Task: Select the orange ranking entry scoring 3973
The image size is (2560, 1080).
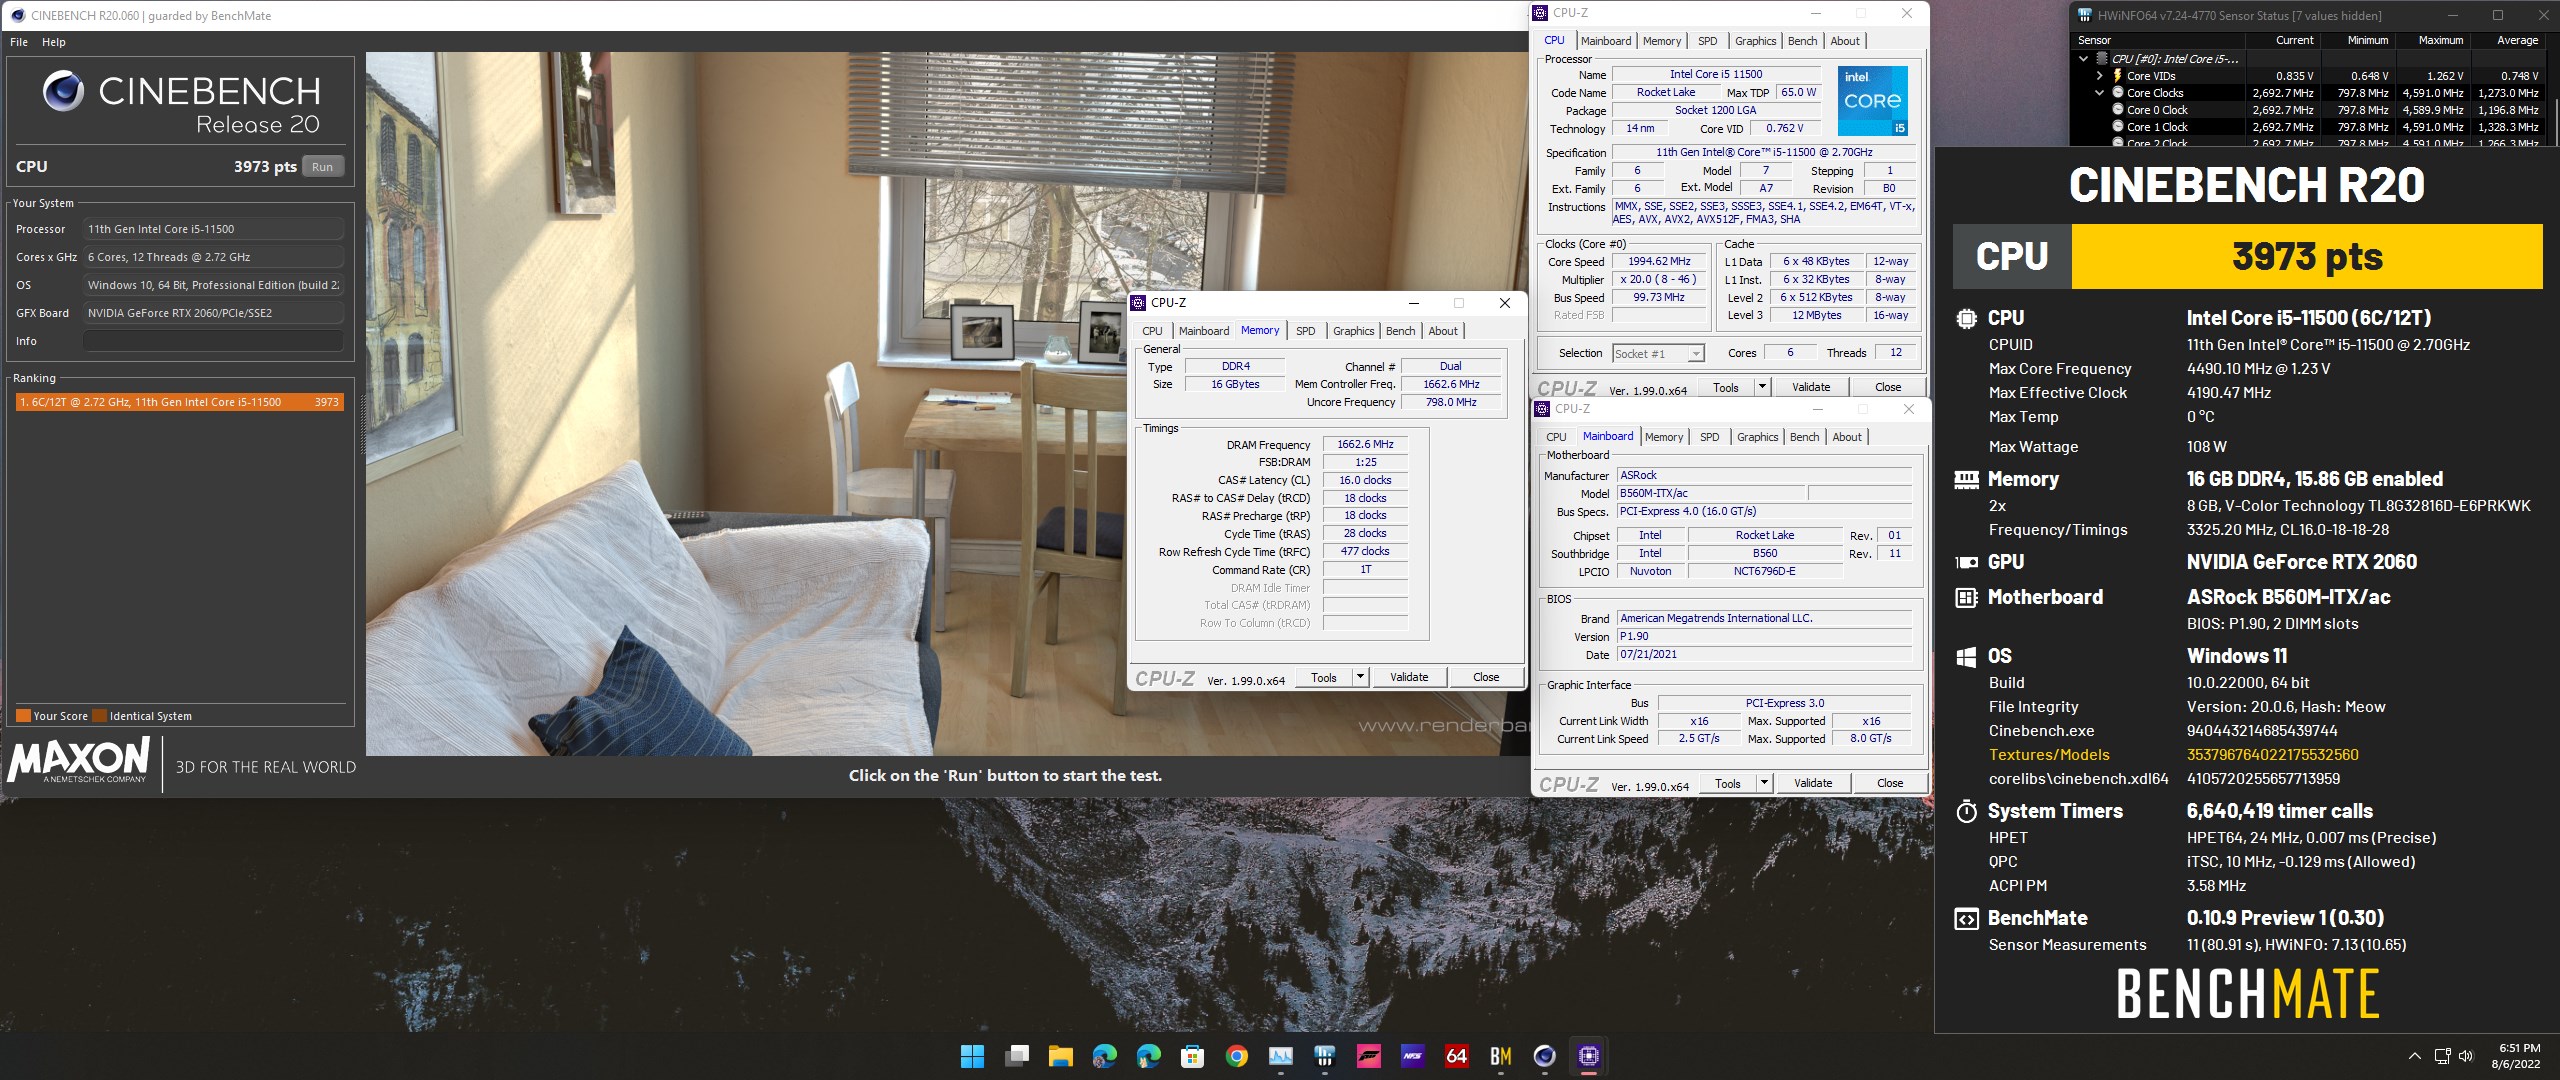Action: point(180,402)
